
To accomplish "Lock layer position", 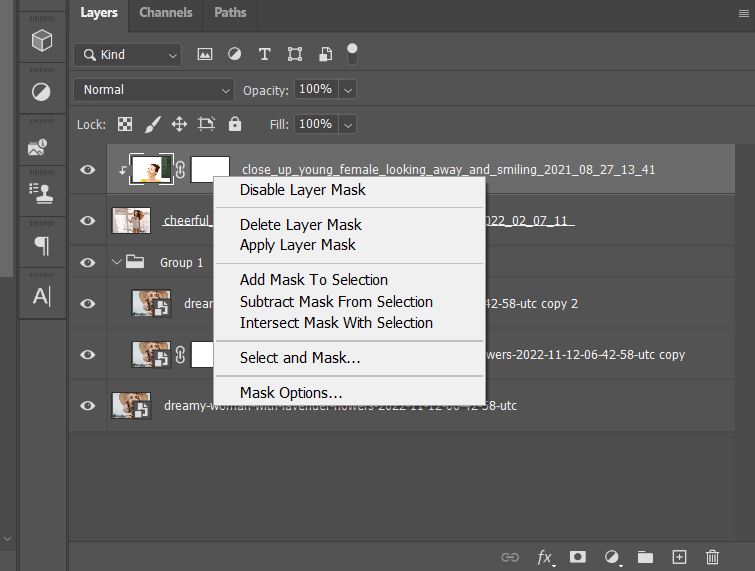I will [x=179, y=124].
